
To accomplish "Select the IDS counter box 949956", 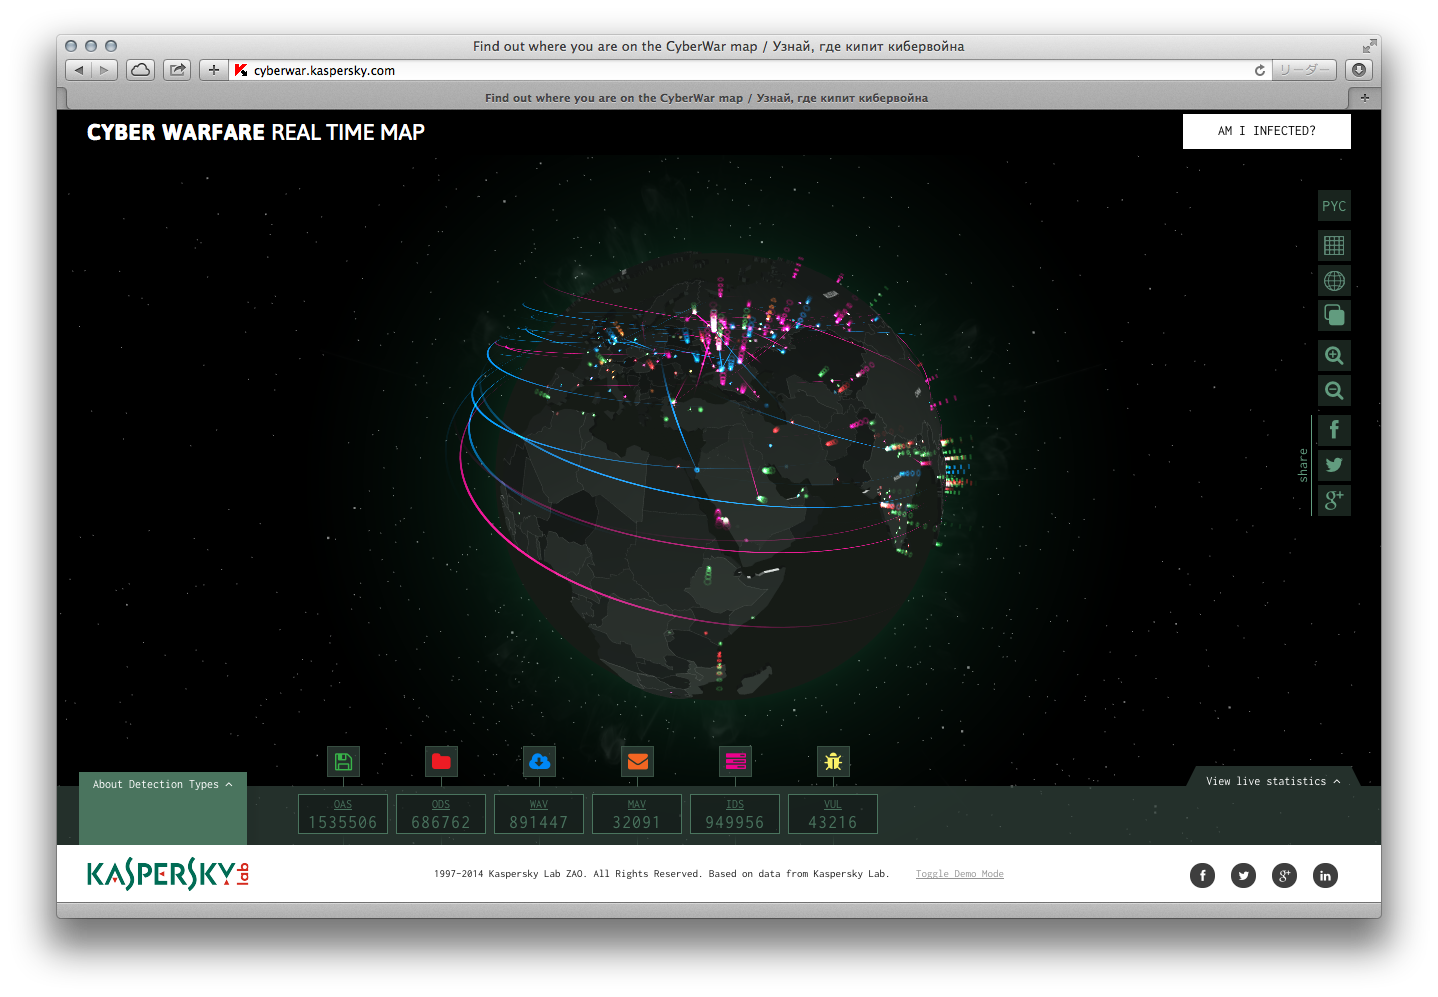I will tap(735, 814).
